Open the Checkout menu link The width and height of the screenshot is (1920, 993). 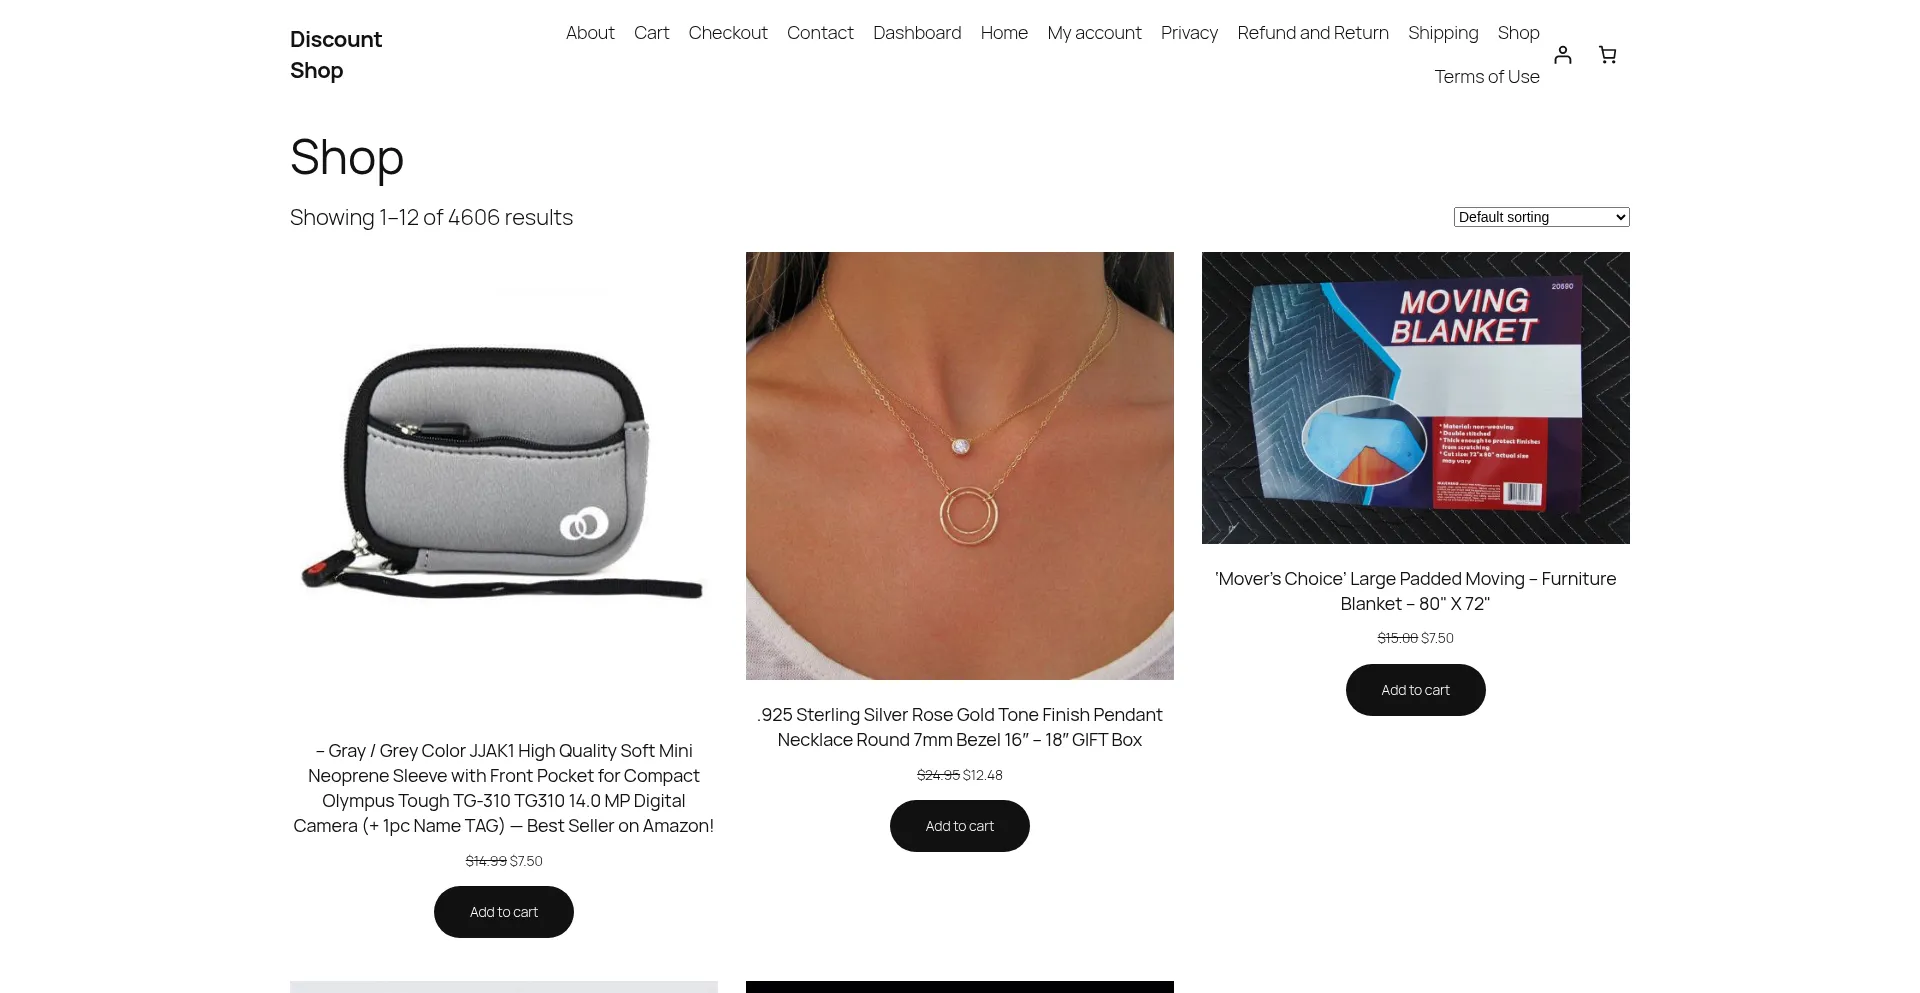coord(728,33)
